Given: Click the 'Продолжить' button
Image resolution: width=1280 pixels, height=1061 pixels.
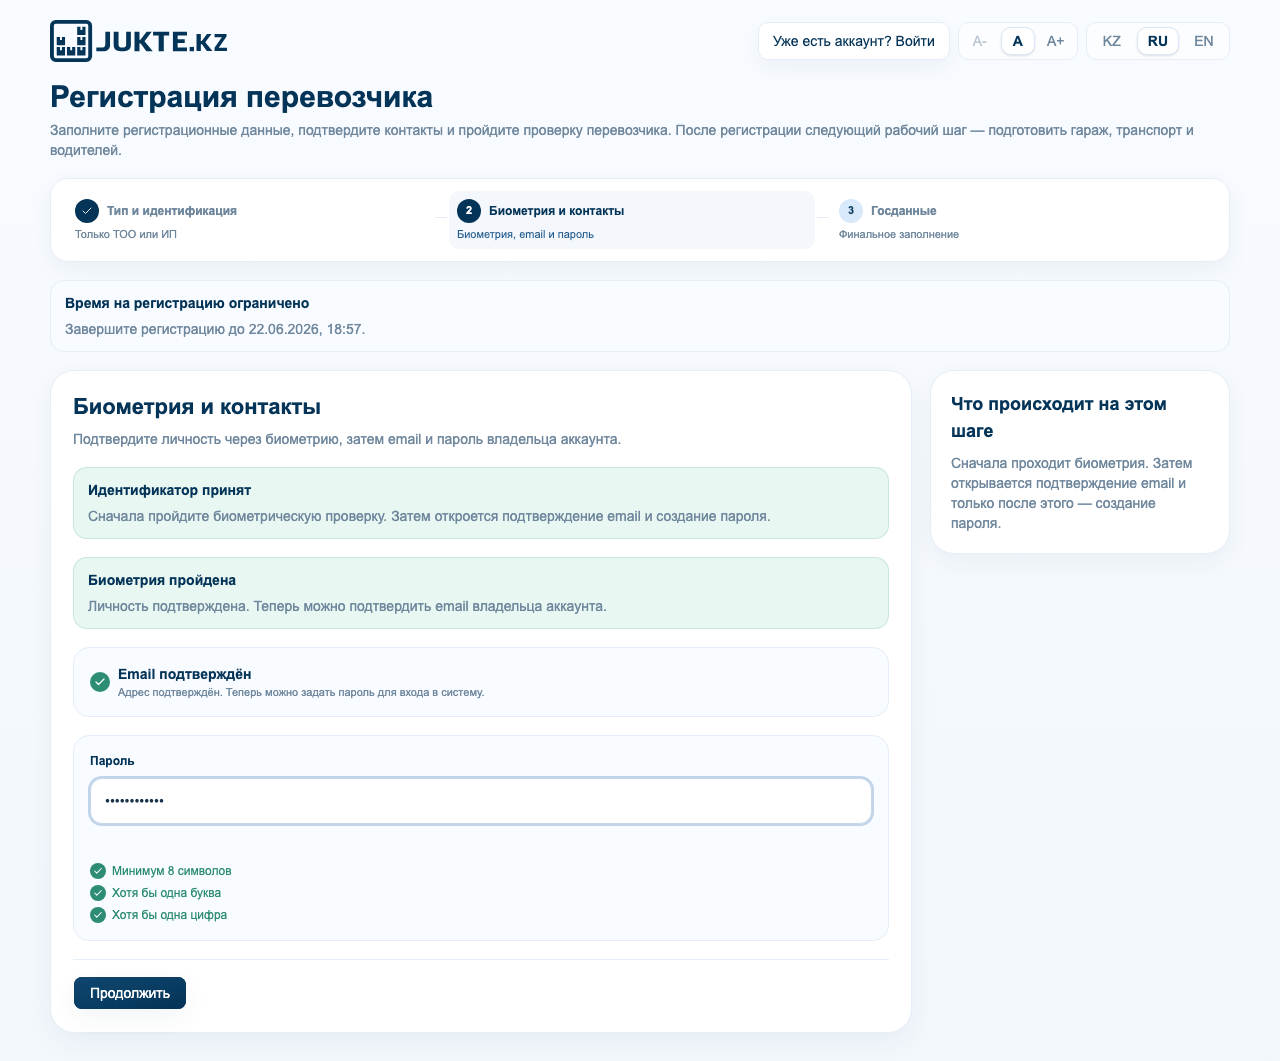Looking at the screenshot, I should coord(130,993).
